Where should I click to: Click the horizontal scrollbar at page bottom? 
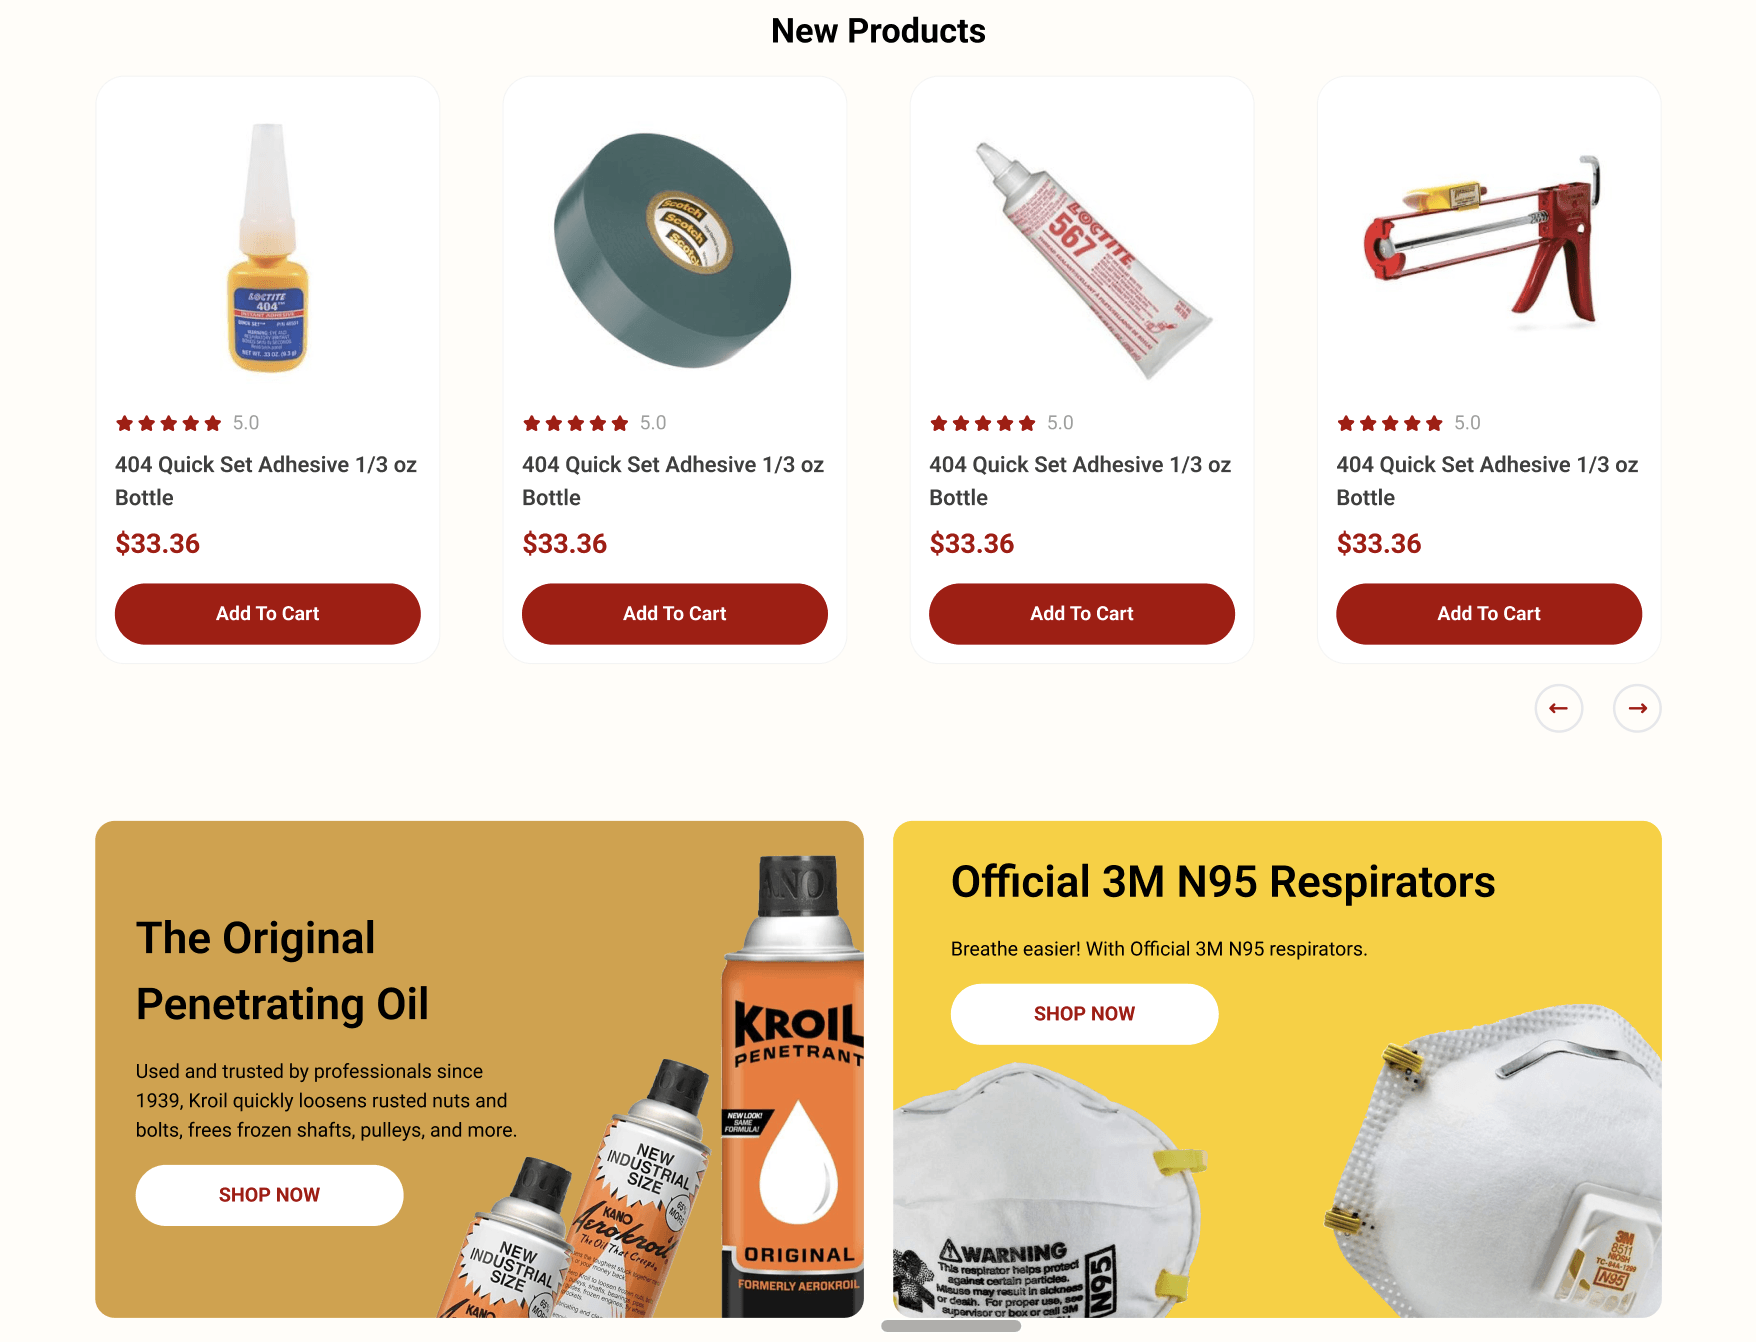950,1326
